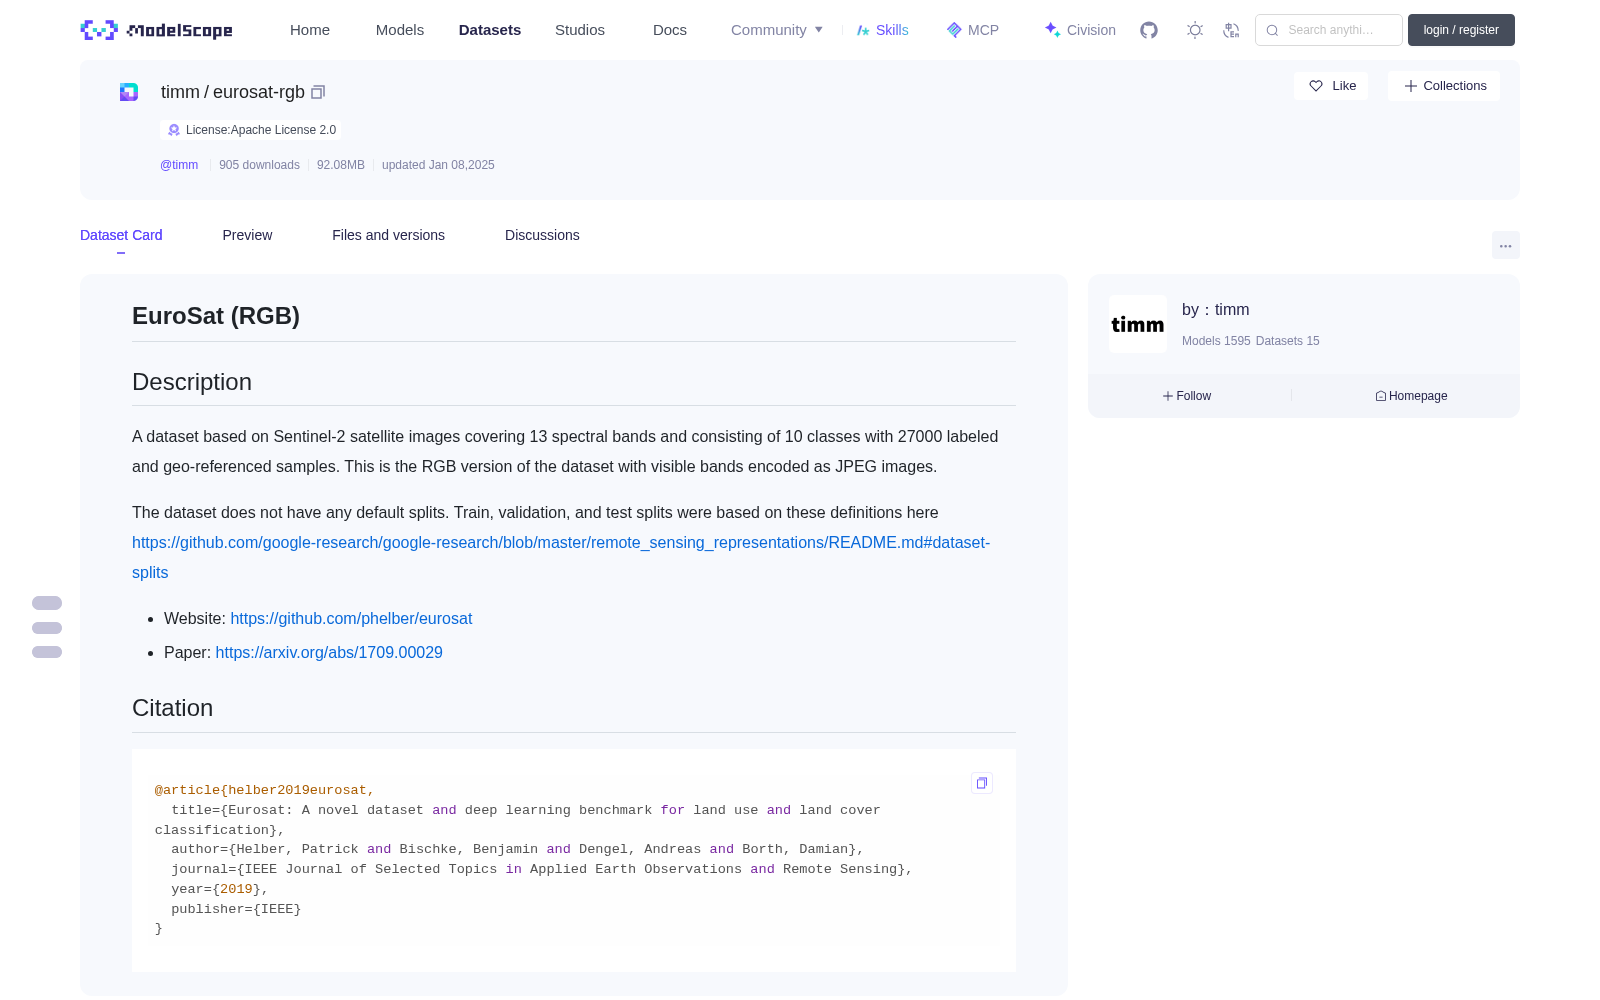This screenshot has width=1600, height=1000.
Task: Click the 'Models 1595' count
Action: point(1216,341)
